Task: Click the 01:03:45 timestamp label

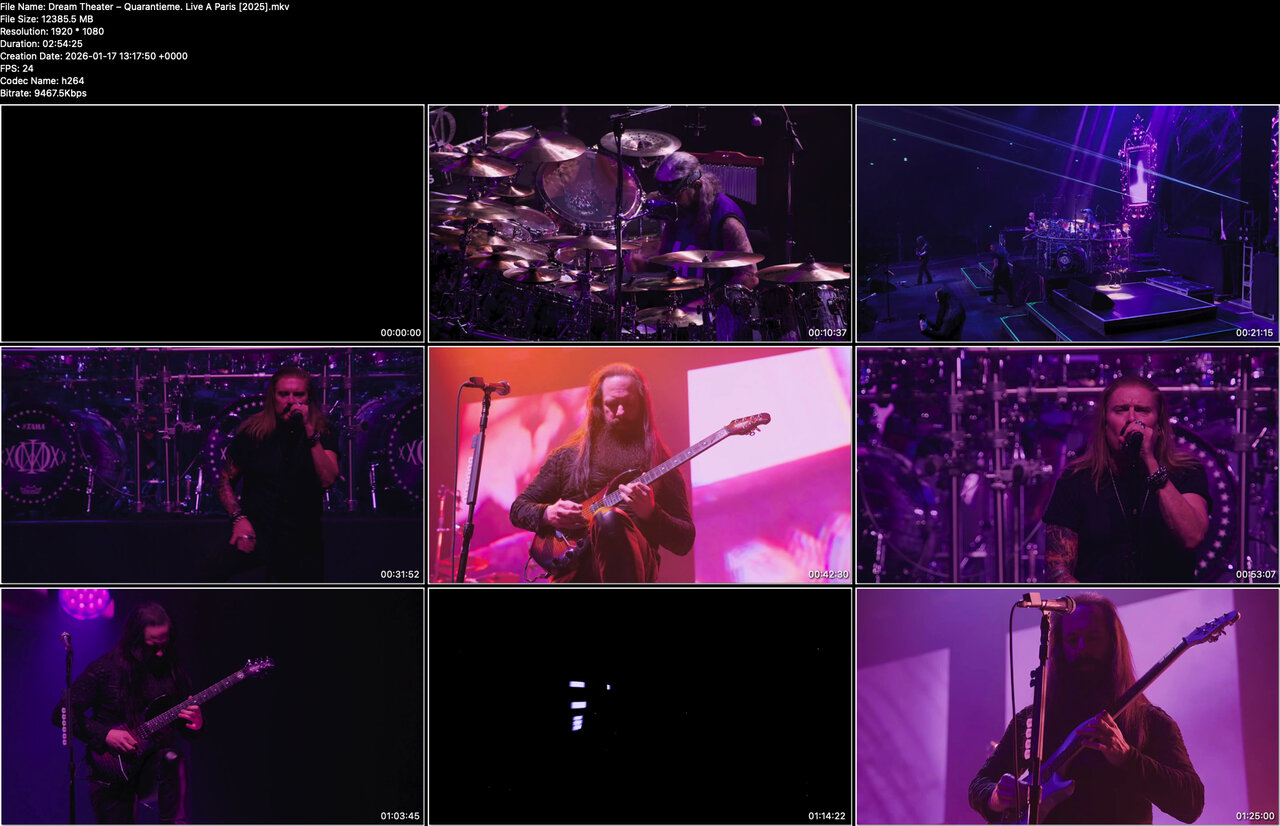Action: click(400, 816)
